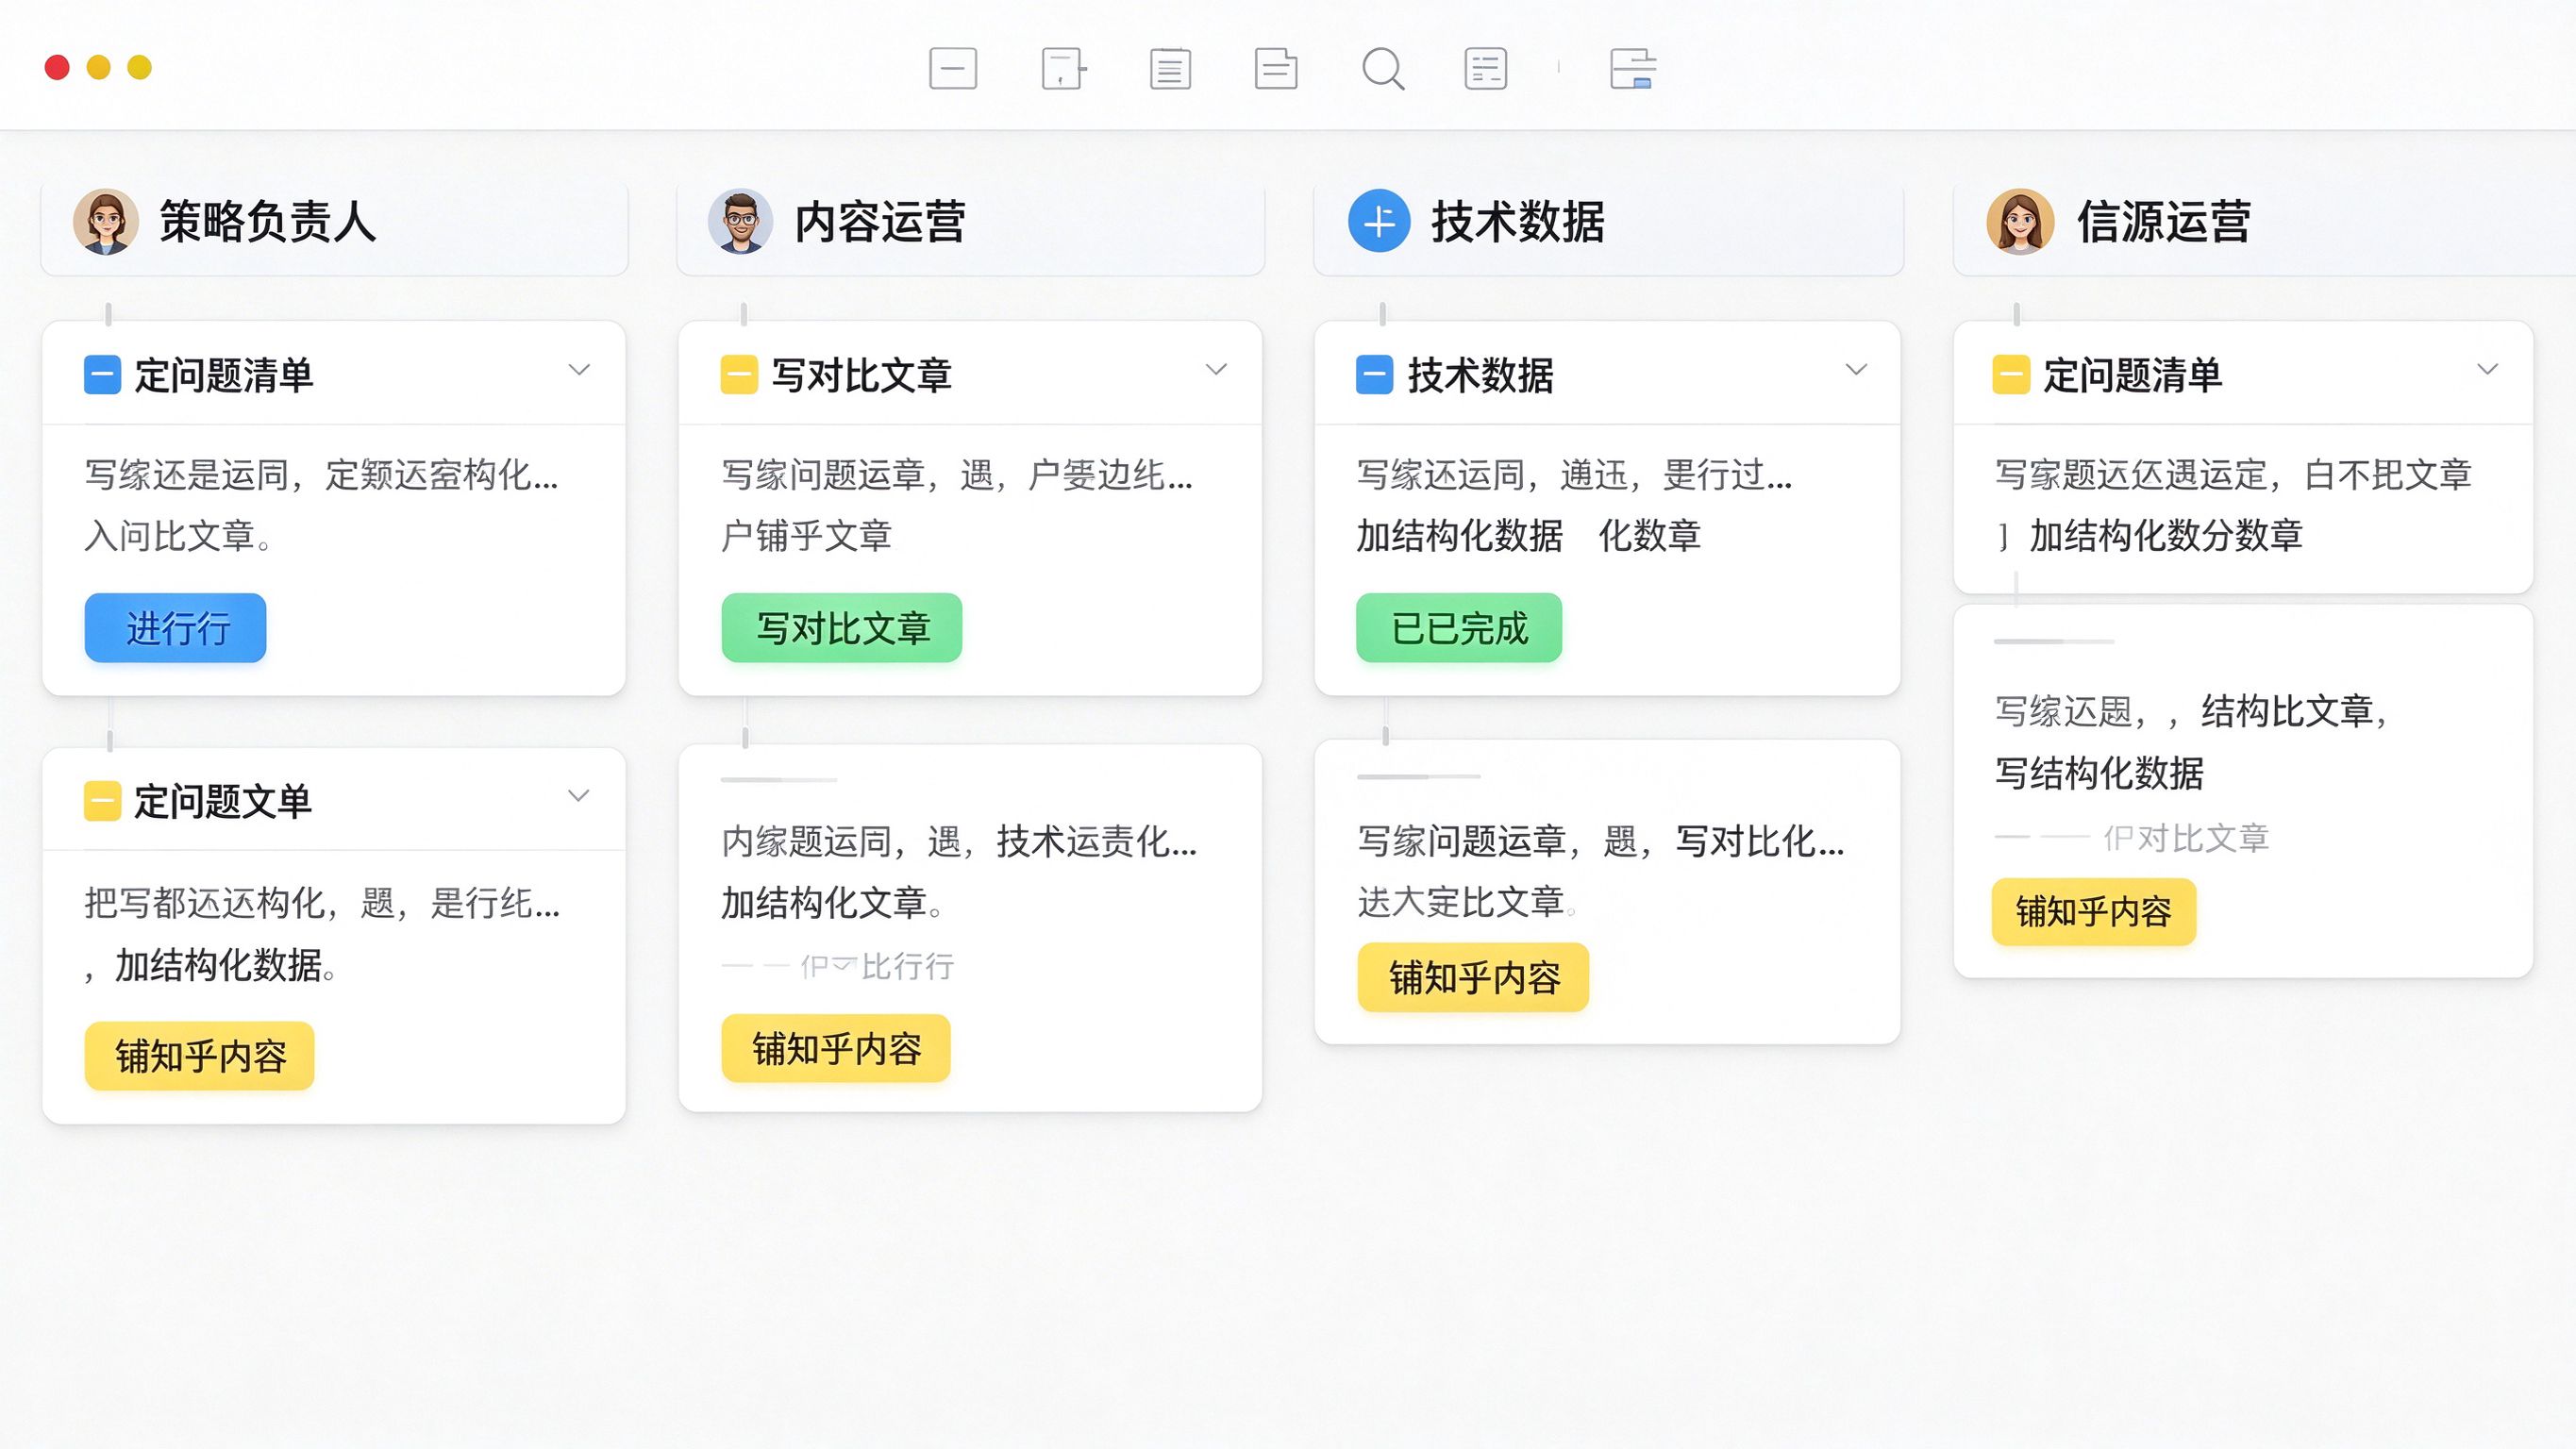Click the green 写对比文章 tag button
2576x1449 pixels.
[x=842, y=628]
